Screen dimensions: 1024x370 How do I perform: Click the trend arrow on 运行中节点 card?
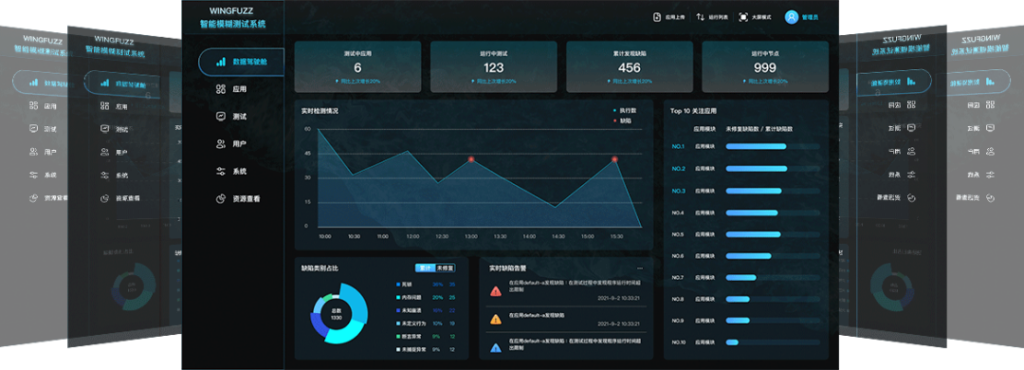pyautogui.click(x=745, y=82)
